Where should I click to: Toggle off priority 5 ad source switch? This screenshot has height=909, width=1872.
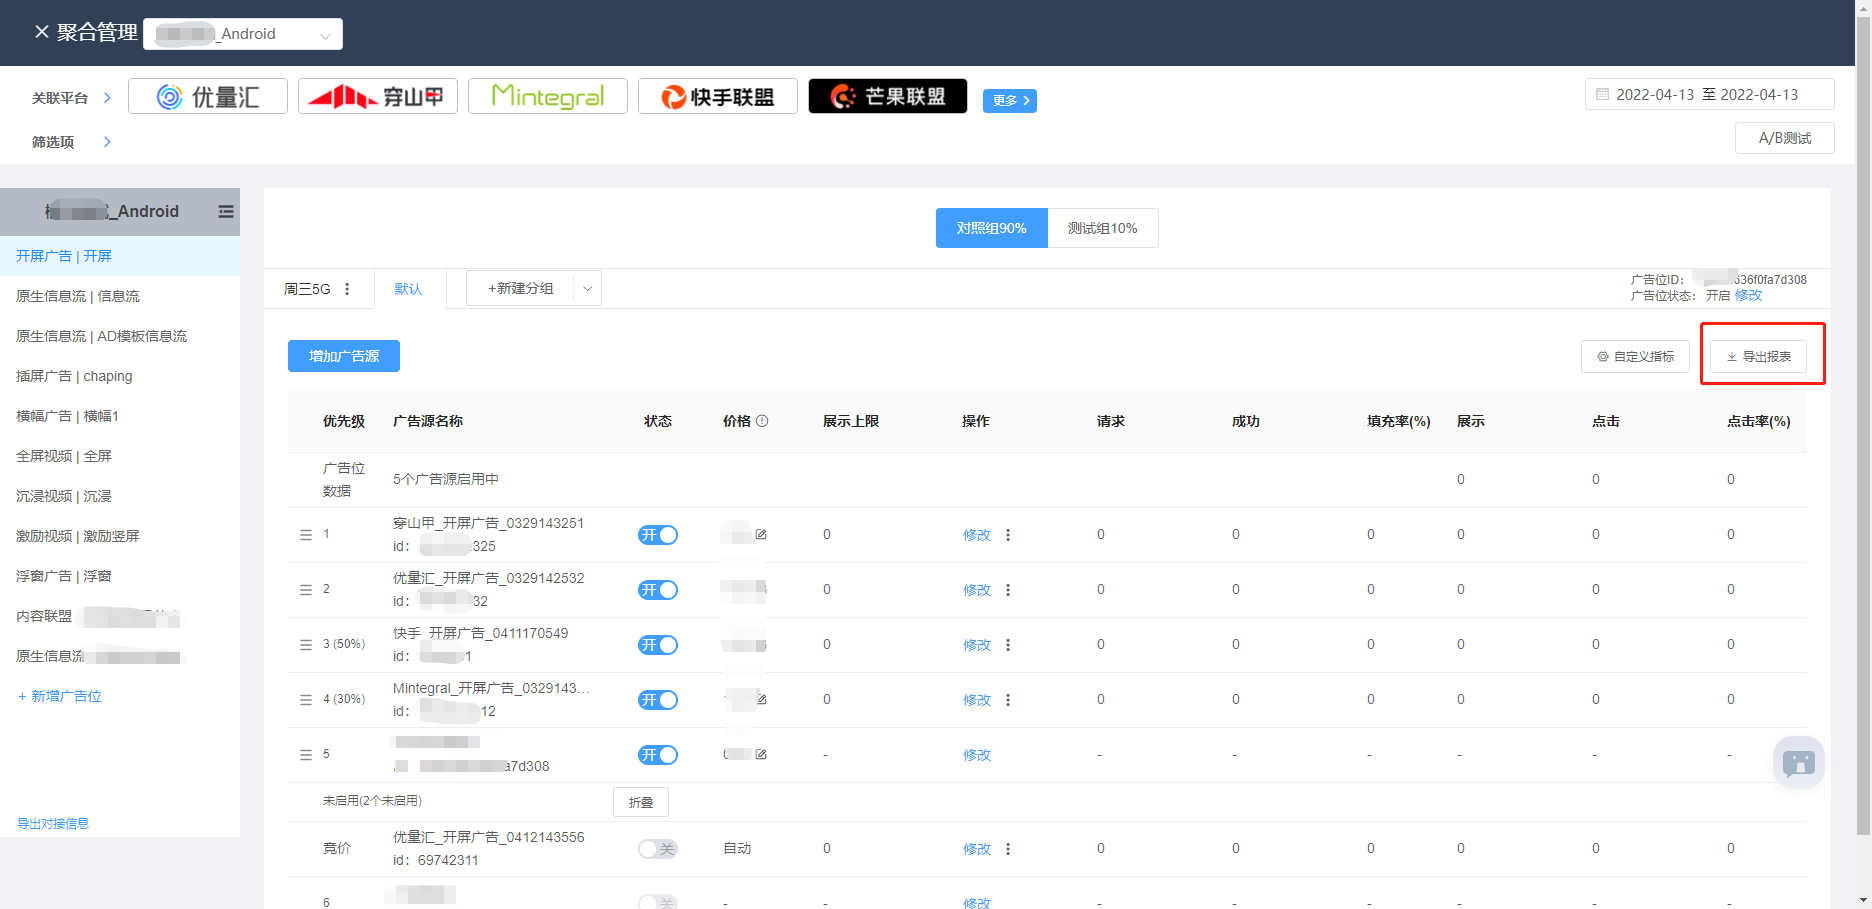658,755
